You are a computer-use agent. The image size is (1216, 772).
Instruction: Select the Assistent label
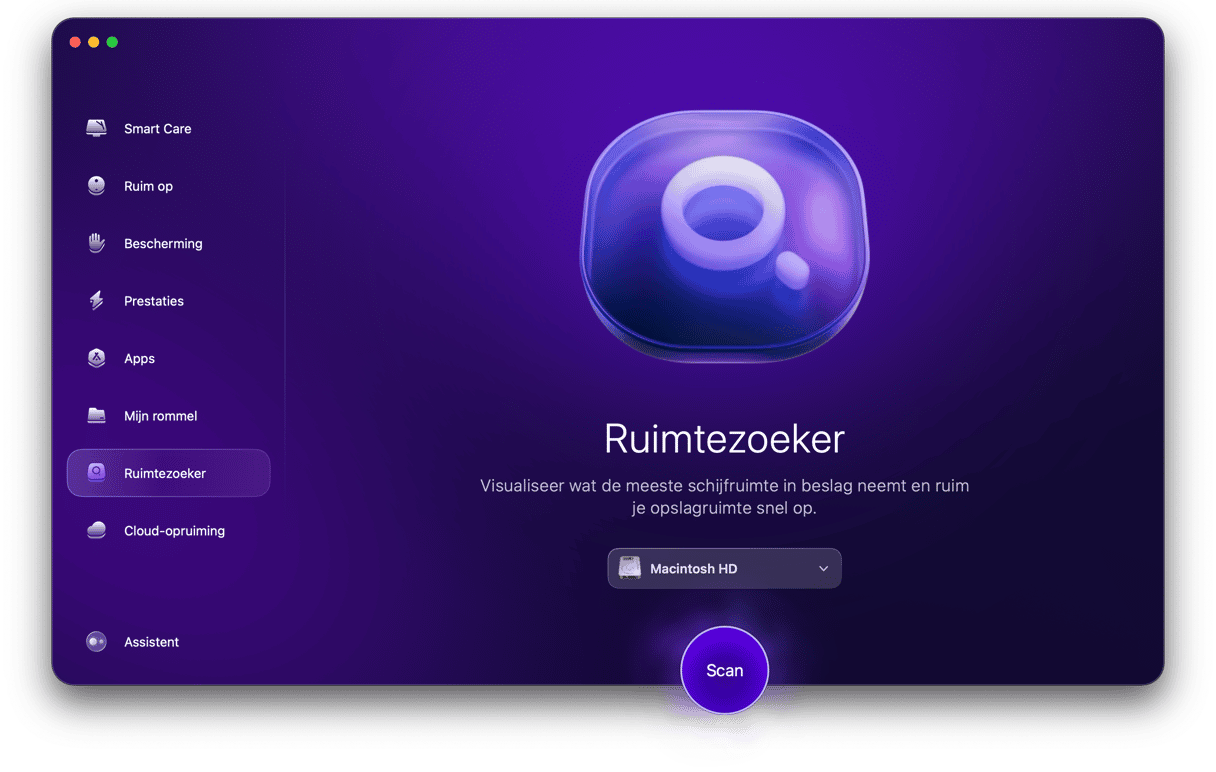(151, 642)
